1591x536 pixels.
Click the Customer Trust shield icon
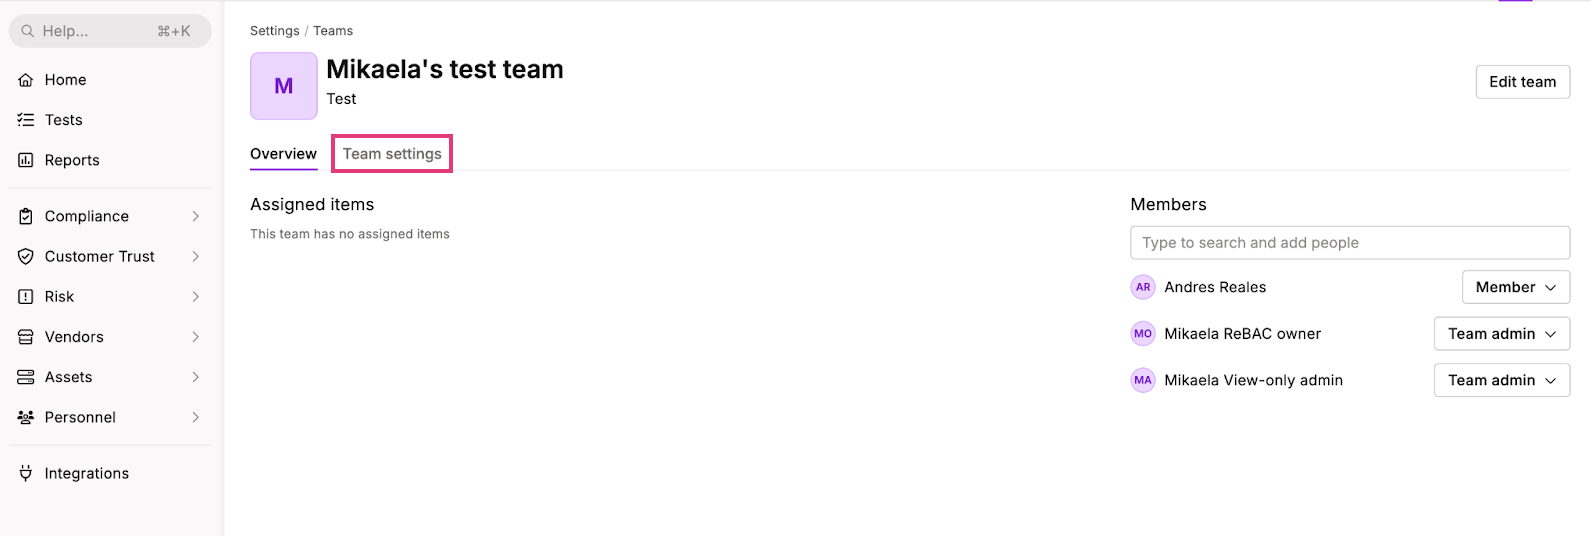click(x=26, y=256)
